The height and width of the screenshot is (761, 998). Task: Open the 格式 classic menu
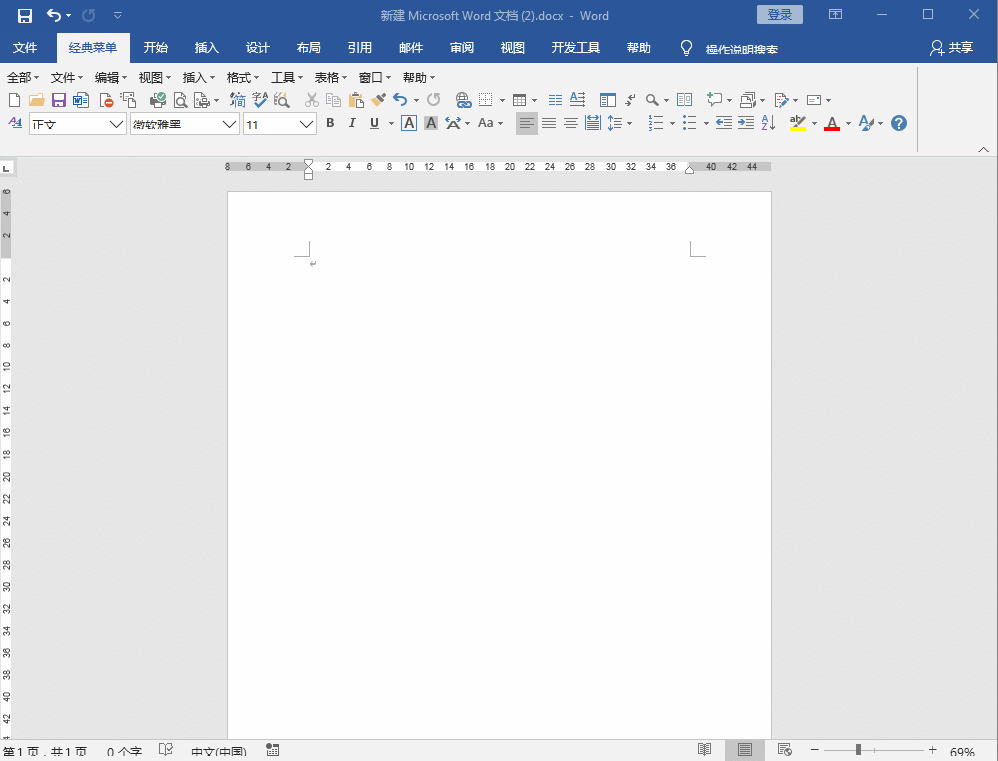coord(242,78)
